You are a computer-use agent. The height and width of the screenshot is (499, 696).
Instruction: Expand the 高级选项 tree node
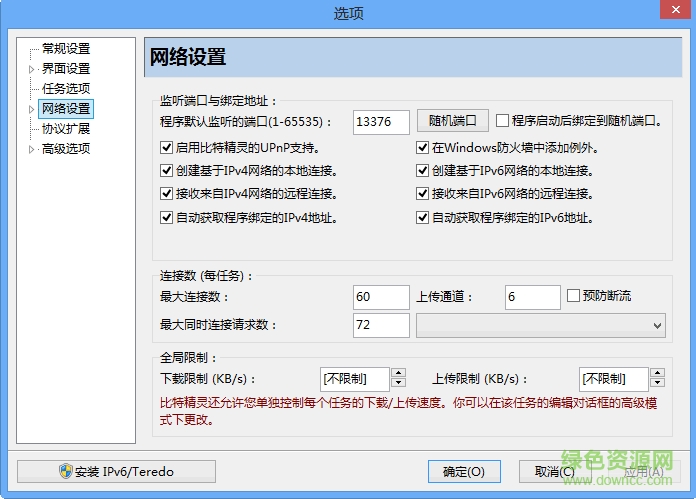[32, 149]
